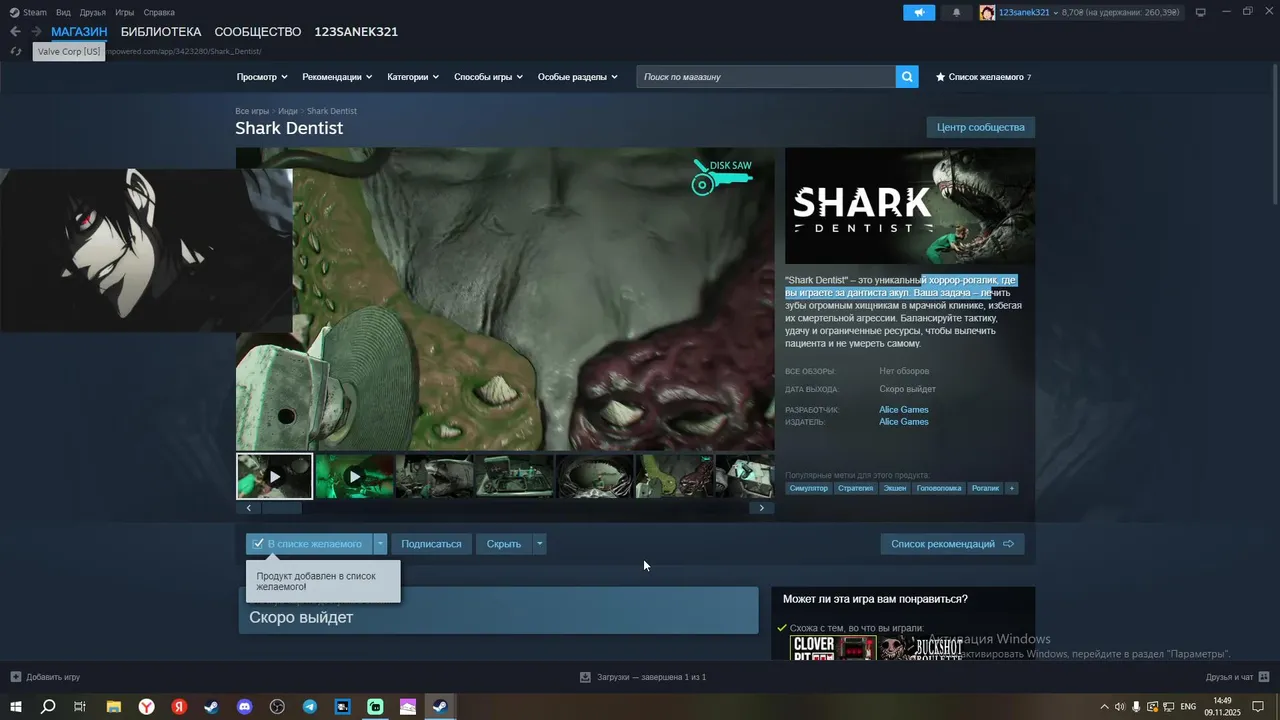This screenshot has width=1280, height=720.
Task: Click the 123sanek321 profile avatar
Action: point(987,12)
